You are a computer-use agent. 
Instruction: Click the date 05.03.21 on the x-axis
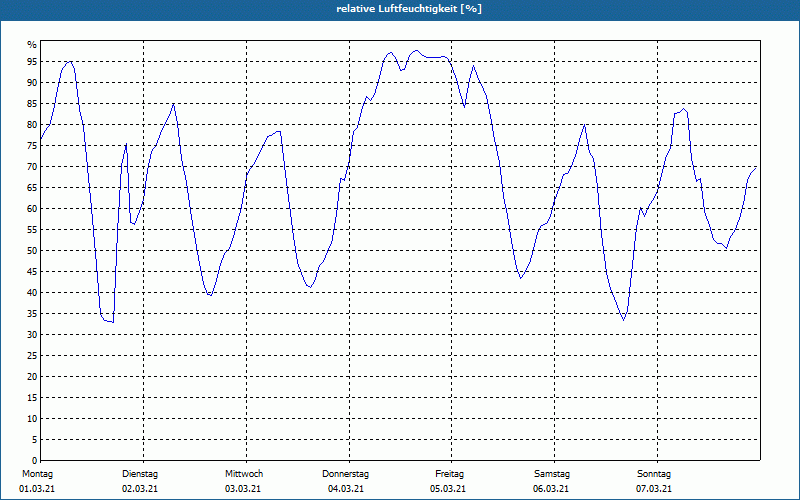pos(448,489)
